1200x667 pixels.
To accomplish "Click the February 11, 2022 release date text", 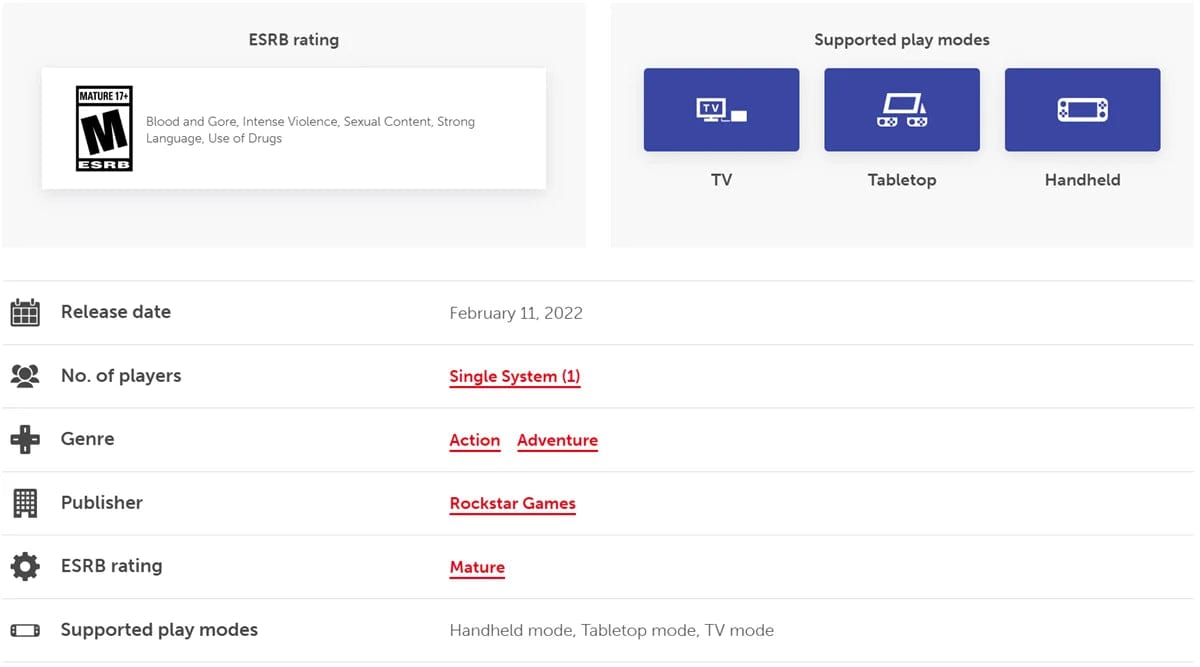I will click(x=515, y=313).
